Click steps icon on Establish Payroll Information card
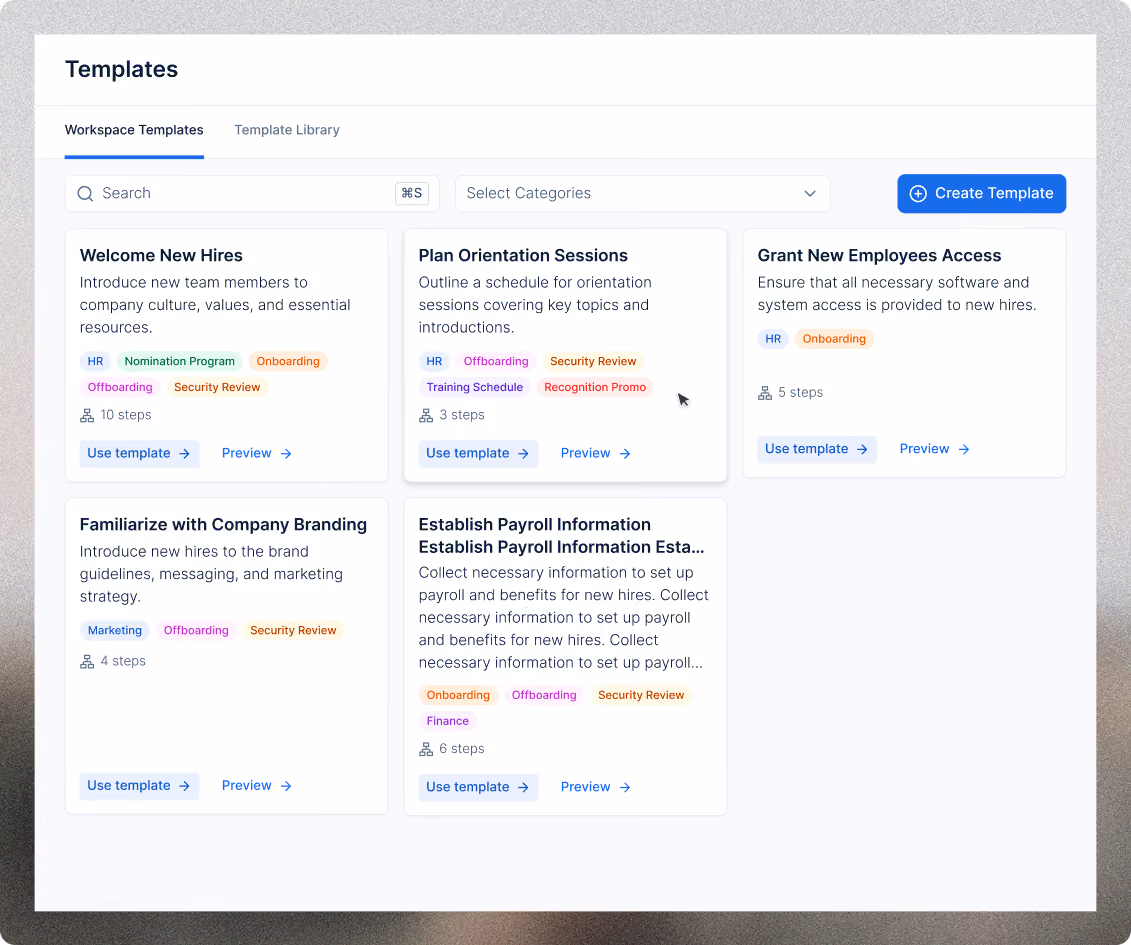 (426, 750)
